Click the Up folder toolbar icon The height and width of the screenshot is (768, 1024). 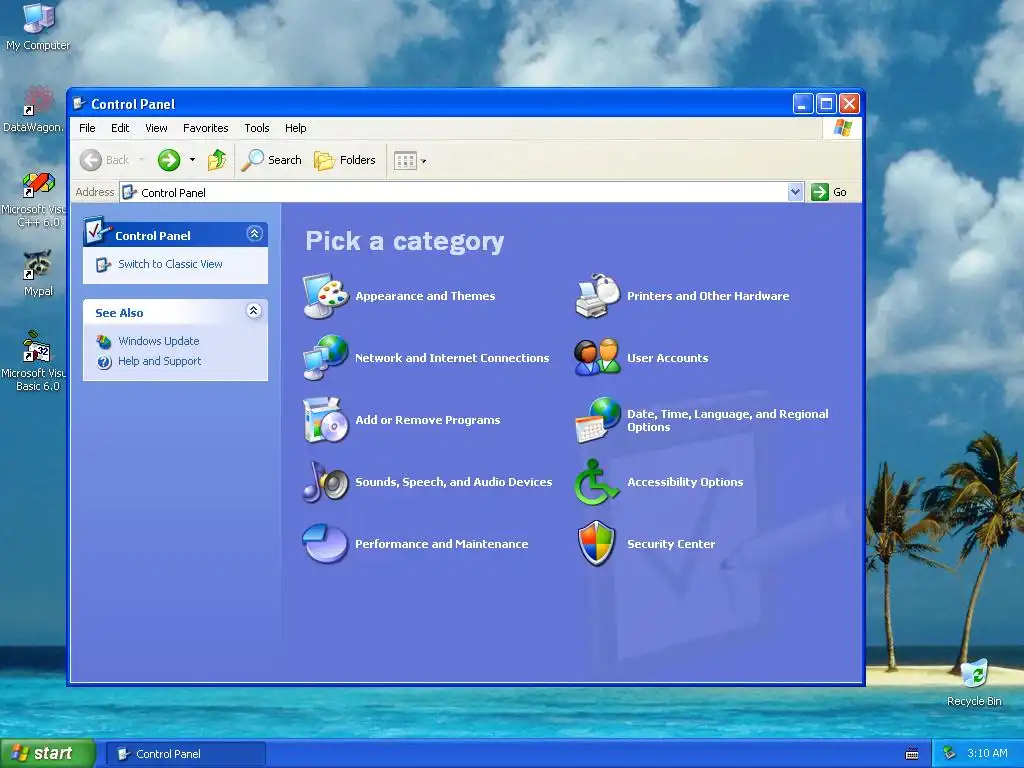[217, 160]
